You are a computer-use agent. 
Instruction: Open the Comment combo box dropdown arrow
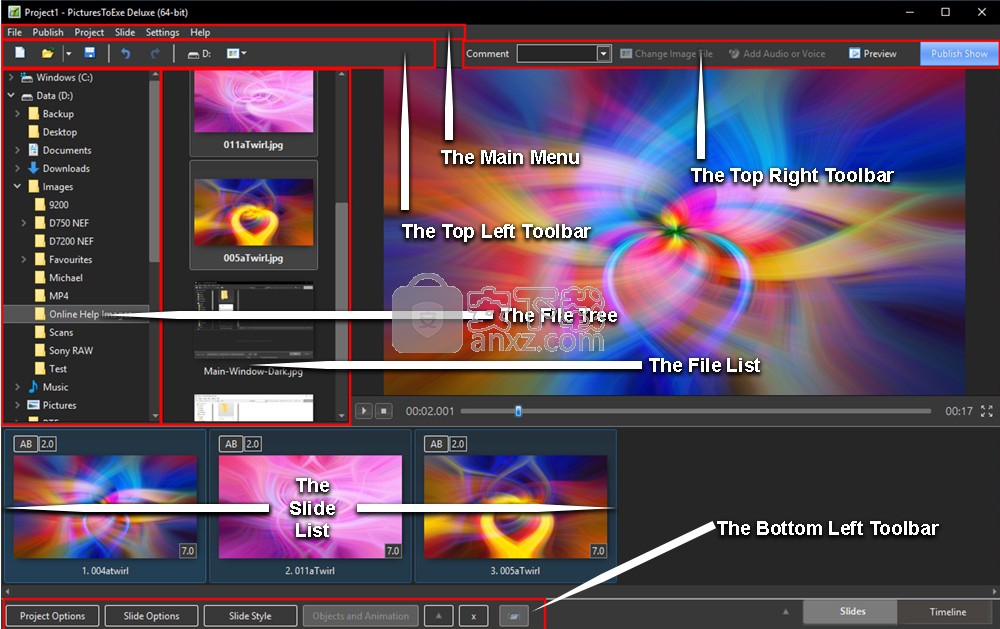click(604, 54)
